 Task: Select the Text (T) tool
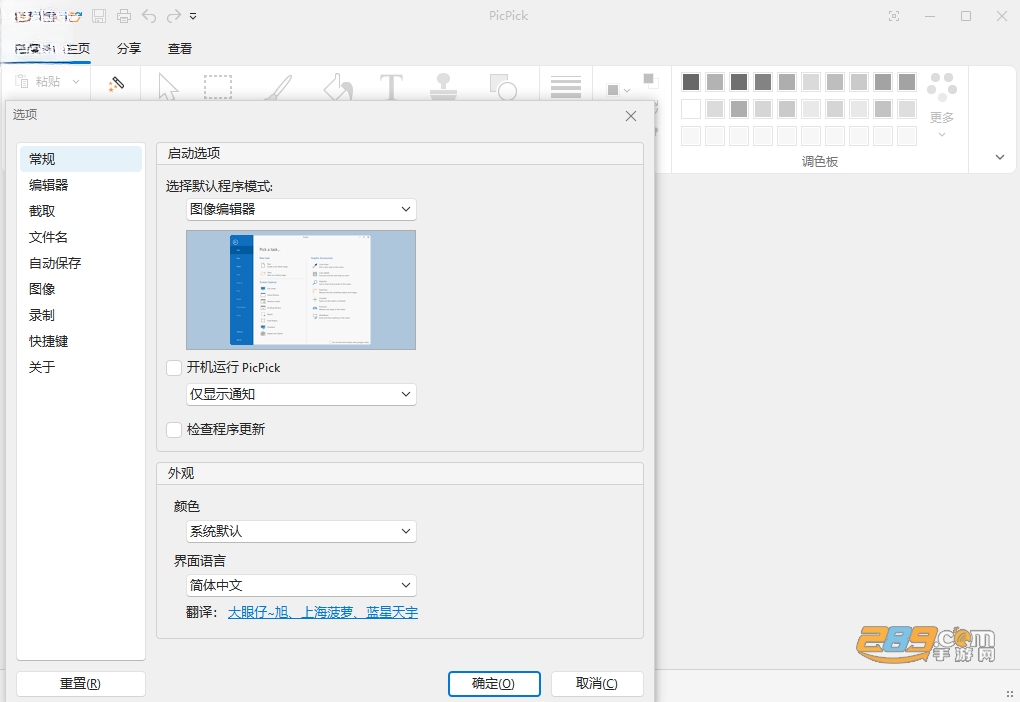(x=391, y=87)
